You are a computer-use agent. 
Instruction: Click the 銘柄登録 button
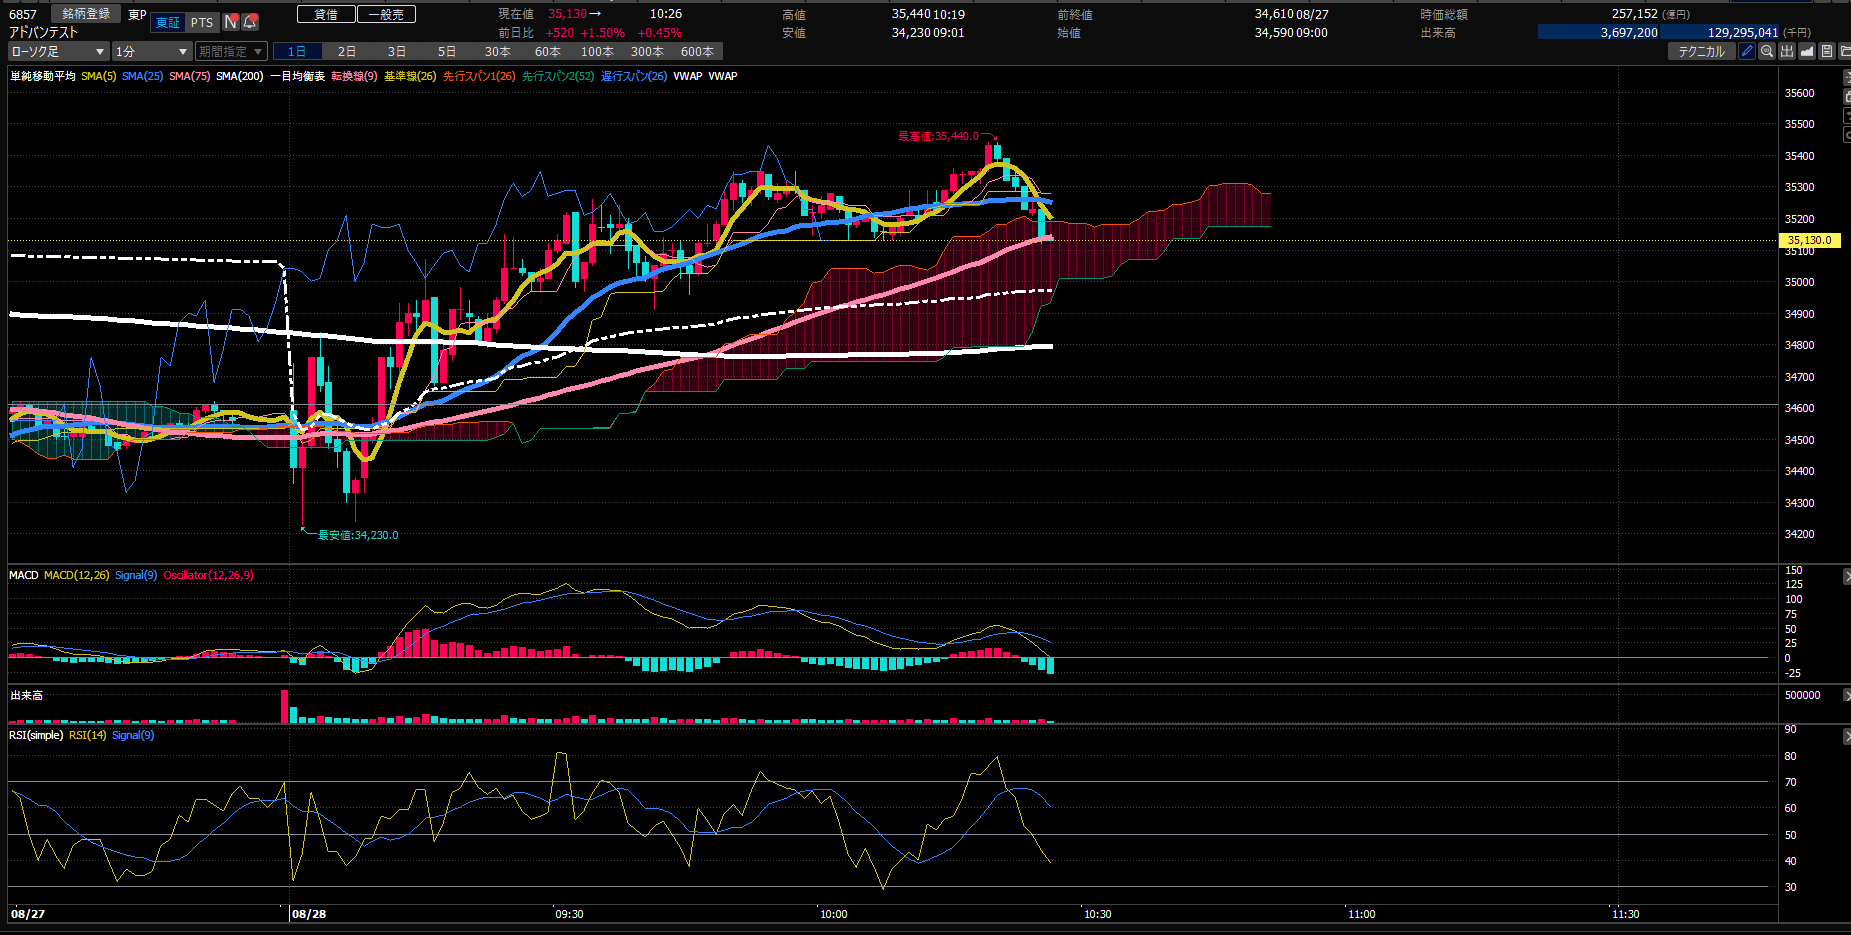(x=86, y=14)
